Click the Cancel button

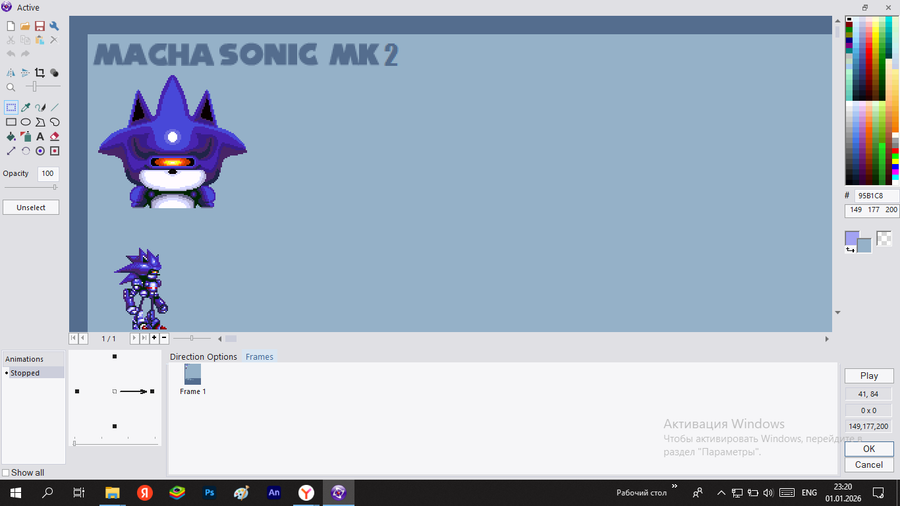pos(869,465)
